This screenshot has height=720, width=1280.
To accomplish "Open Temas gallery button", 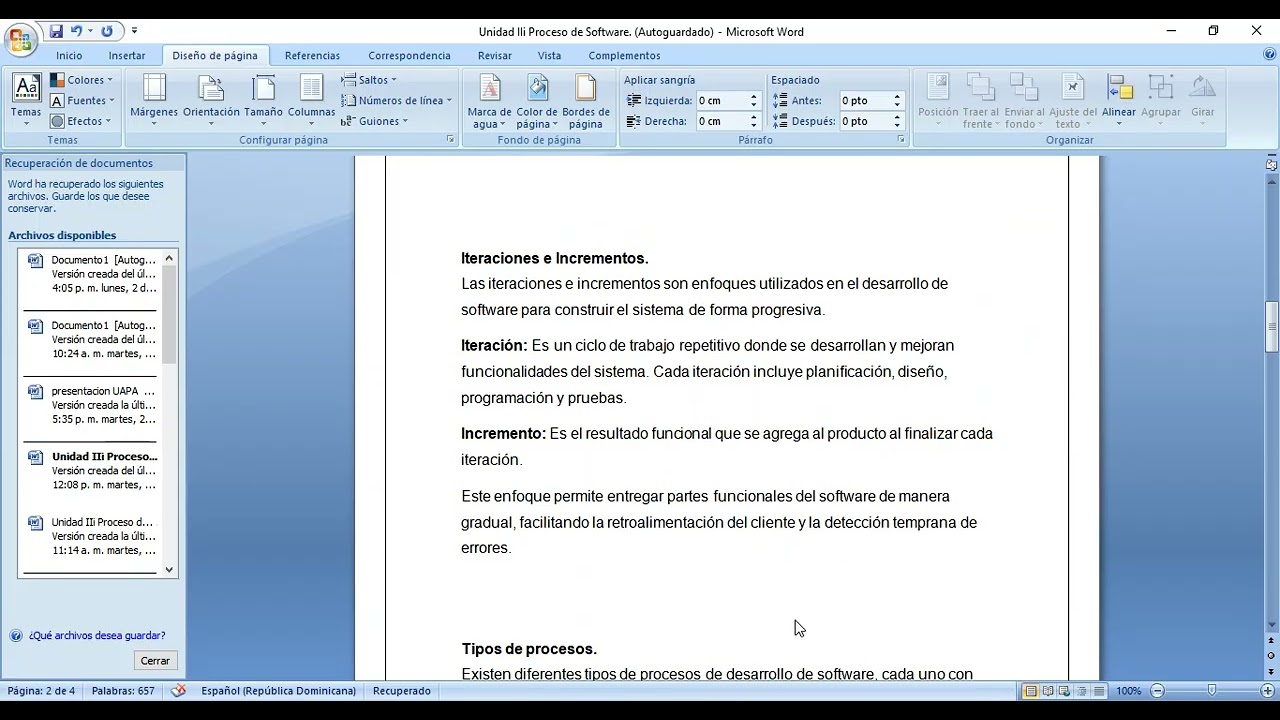I will pos(26,101).
